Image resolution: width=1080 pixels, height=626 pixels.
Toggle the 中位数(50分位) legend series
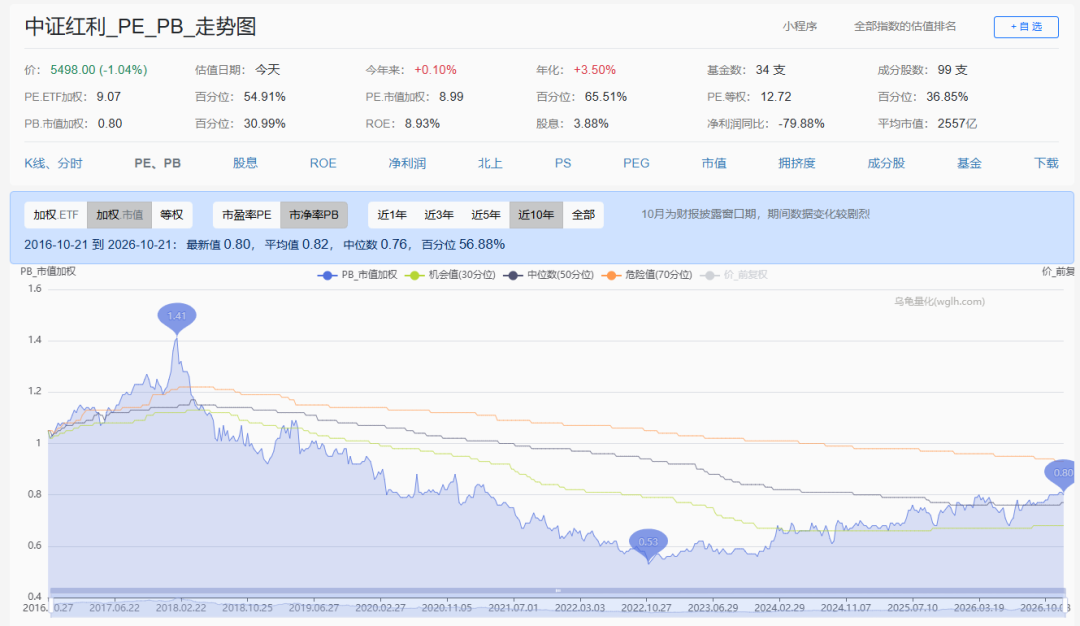pos(549,275)
